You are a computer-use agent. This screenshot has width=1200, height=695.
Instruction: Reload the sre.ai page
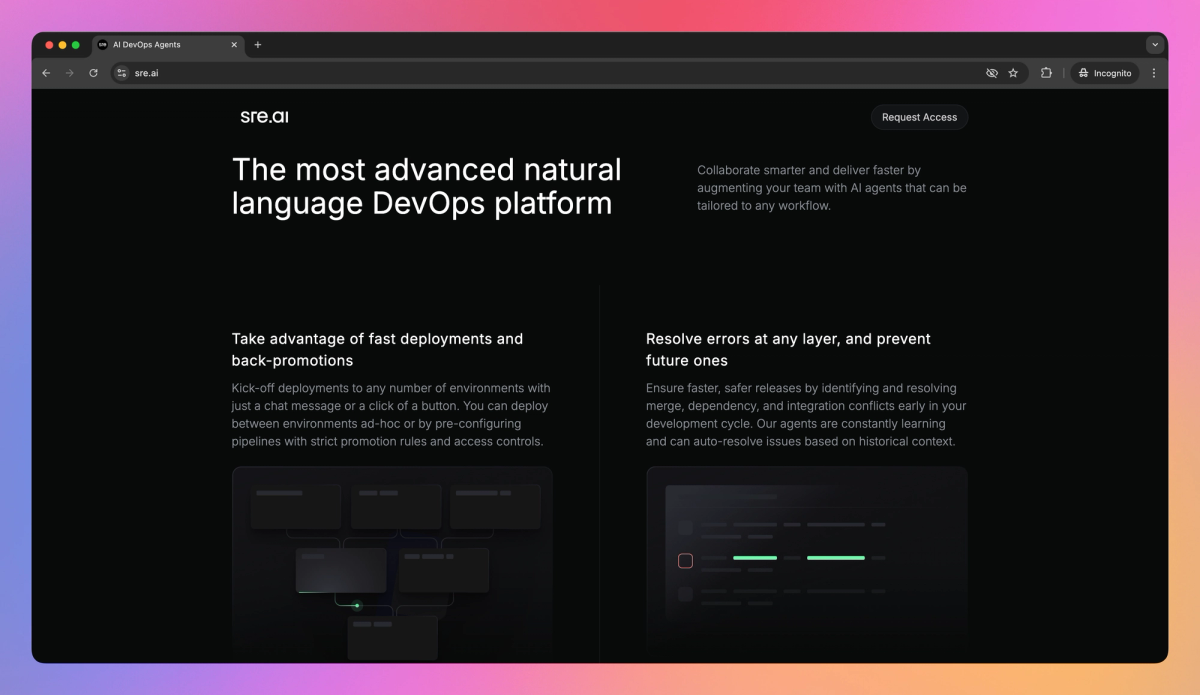coord(93,73)
